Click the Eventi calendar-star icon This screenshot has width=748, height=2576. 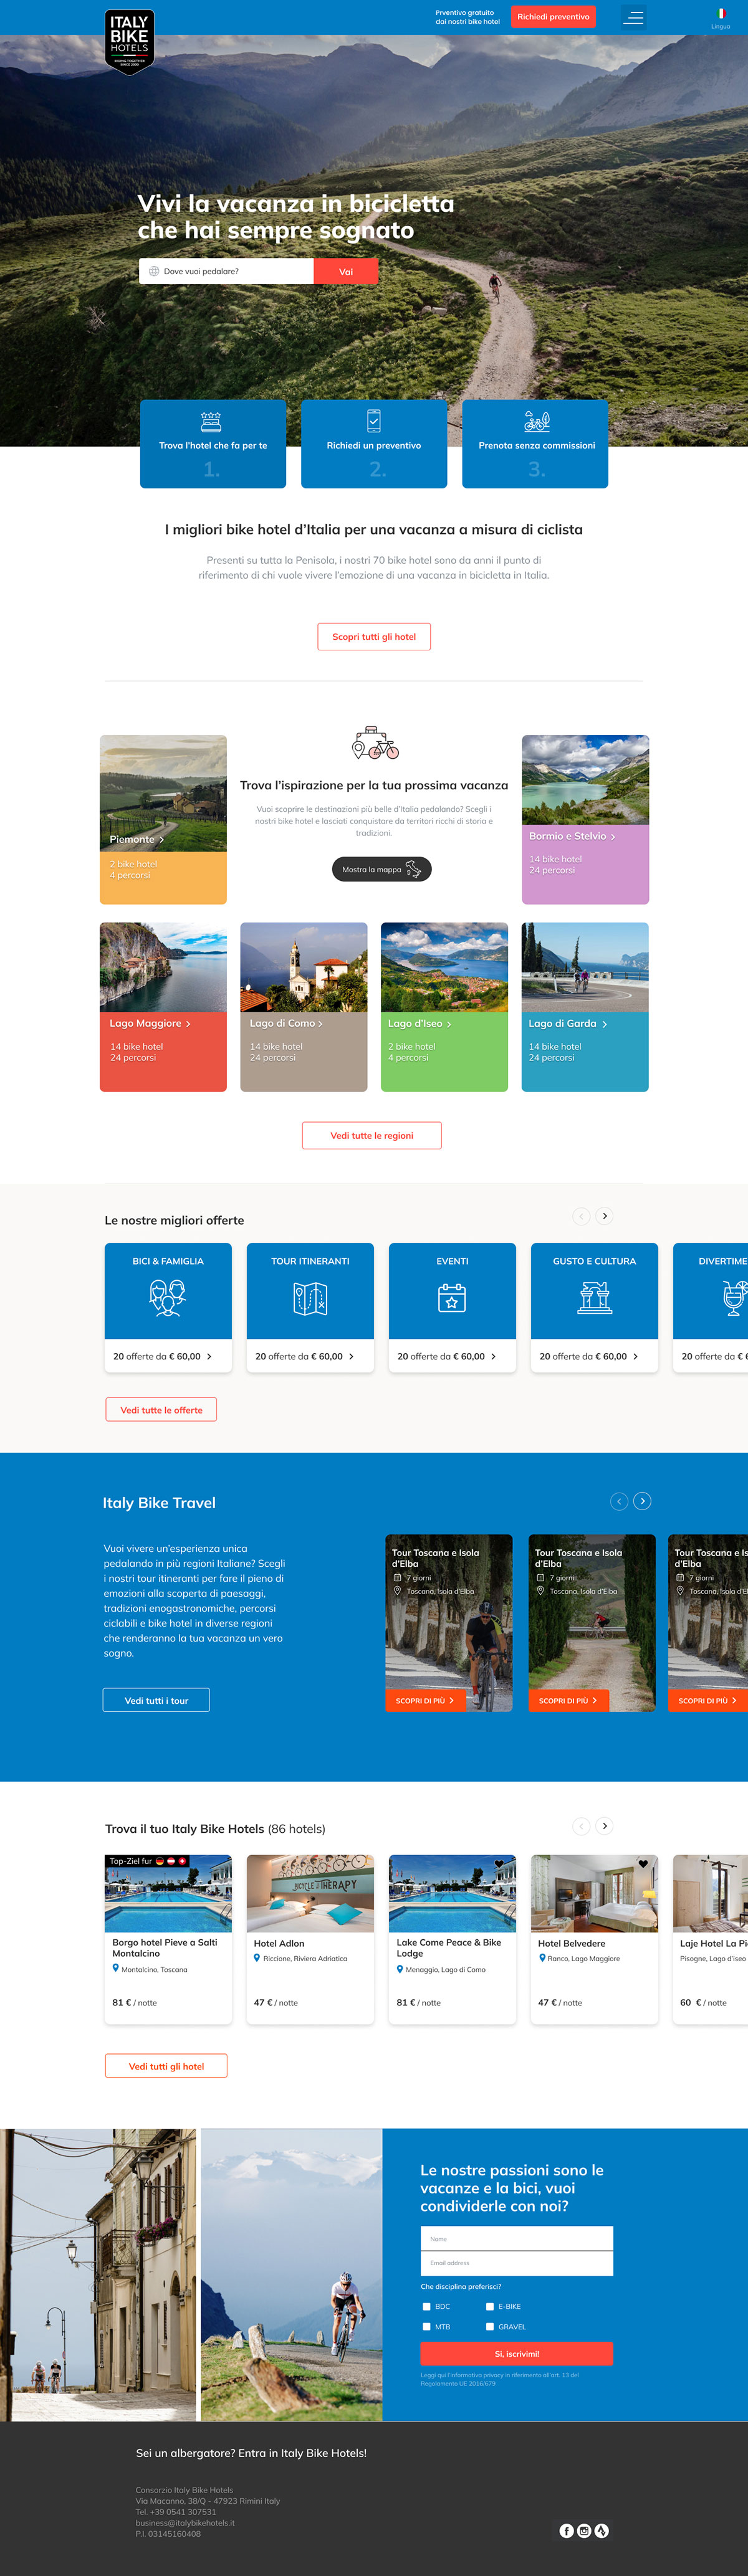452,1298
